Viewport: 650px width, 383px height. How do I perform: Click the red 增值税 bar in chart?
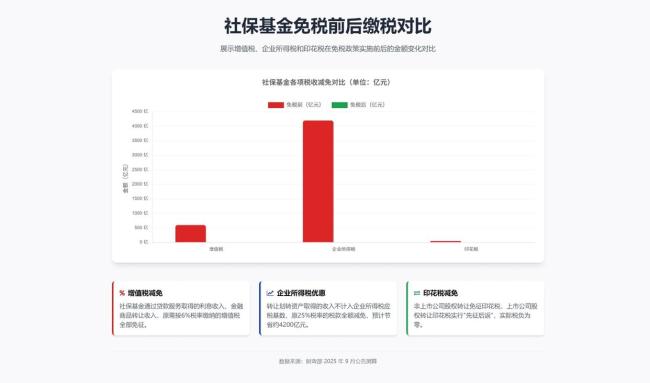(191, 234)
